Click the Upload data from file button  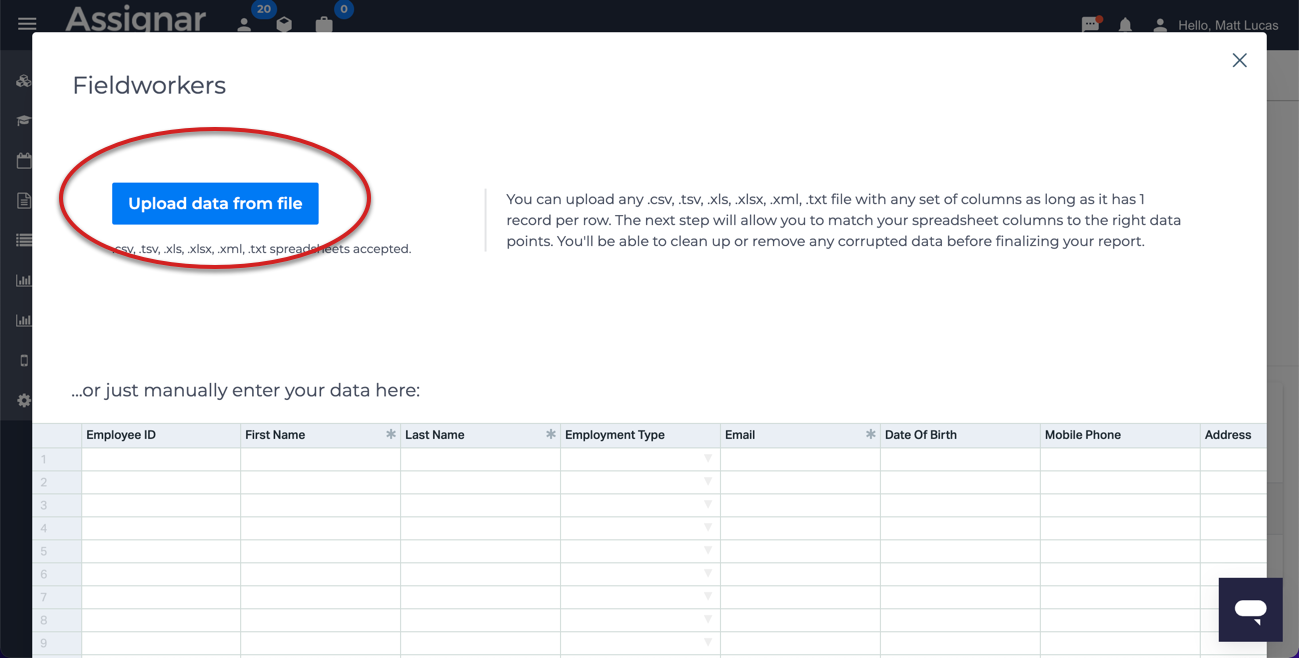tap(216, 203)
